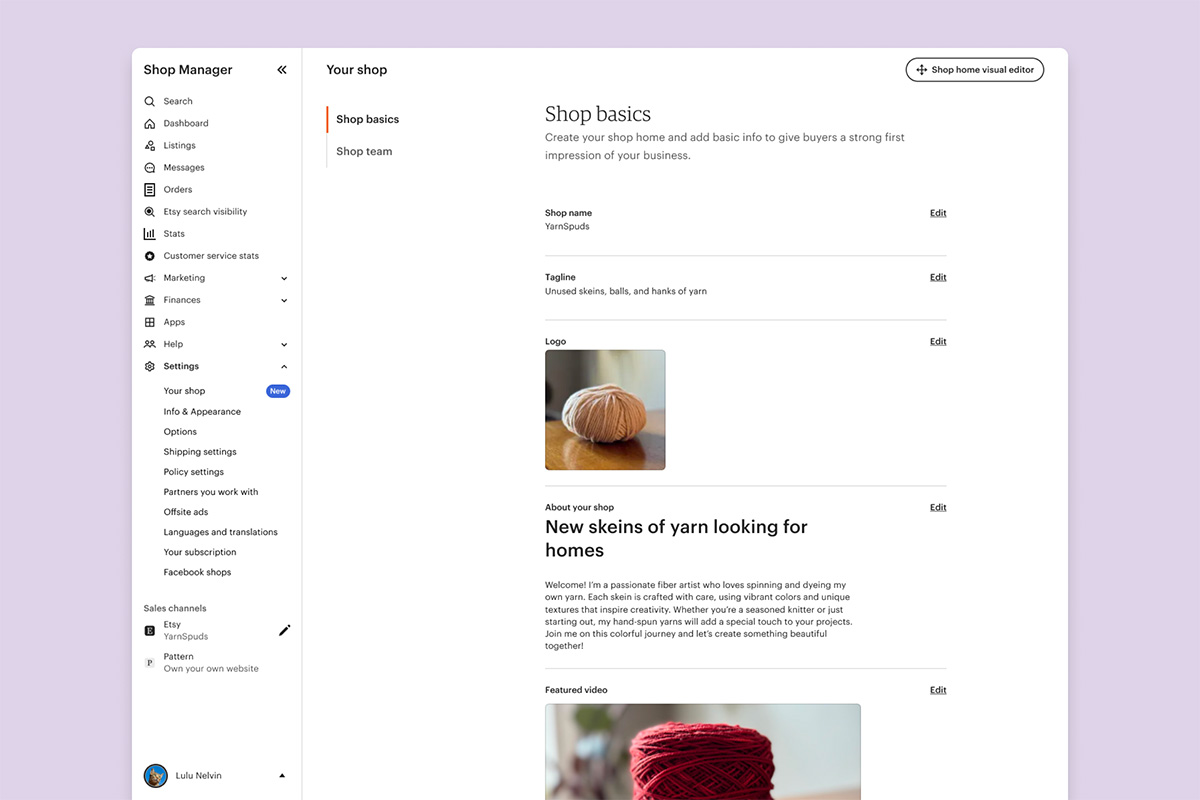1200x800 pixels.
Task: Open Customer service stats icon
Action: pos(148,255)
